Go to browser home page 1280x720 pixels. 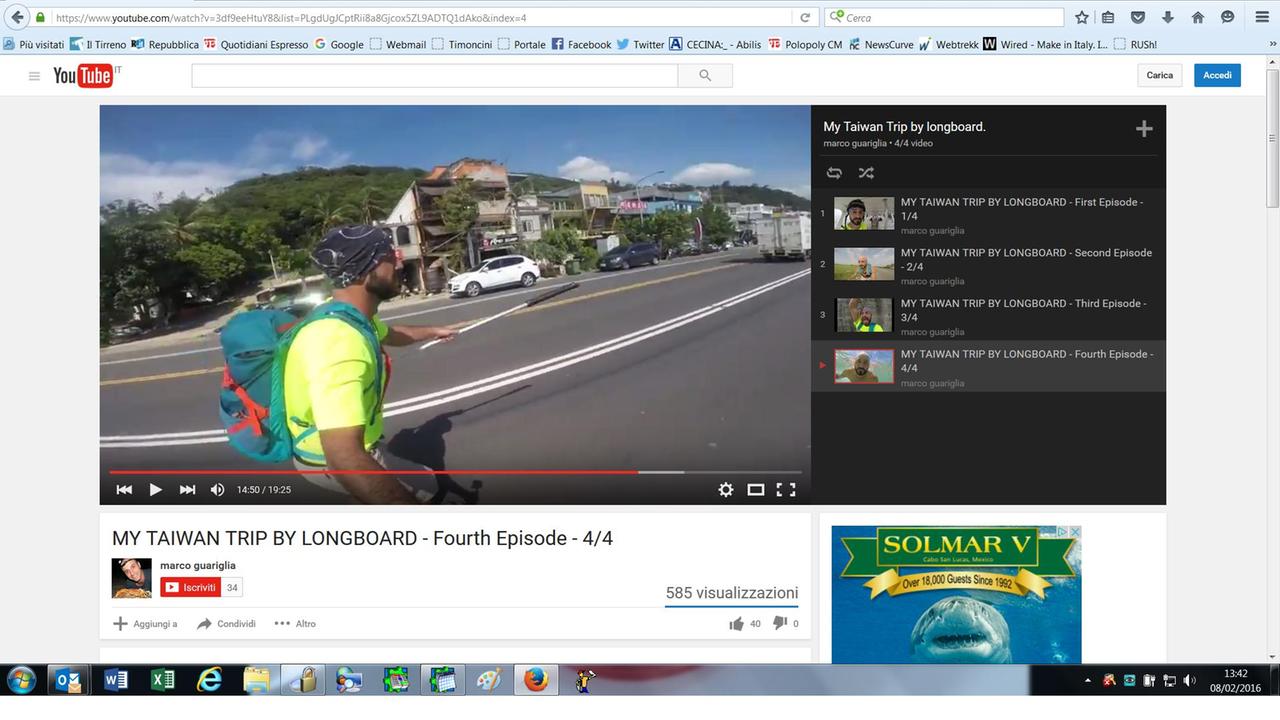coord(1198,17)
